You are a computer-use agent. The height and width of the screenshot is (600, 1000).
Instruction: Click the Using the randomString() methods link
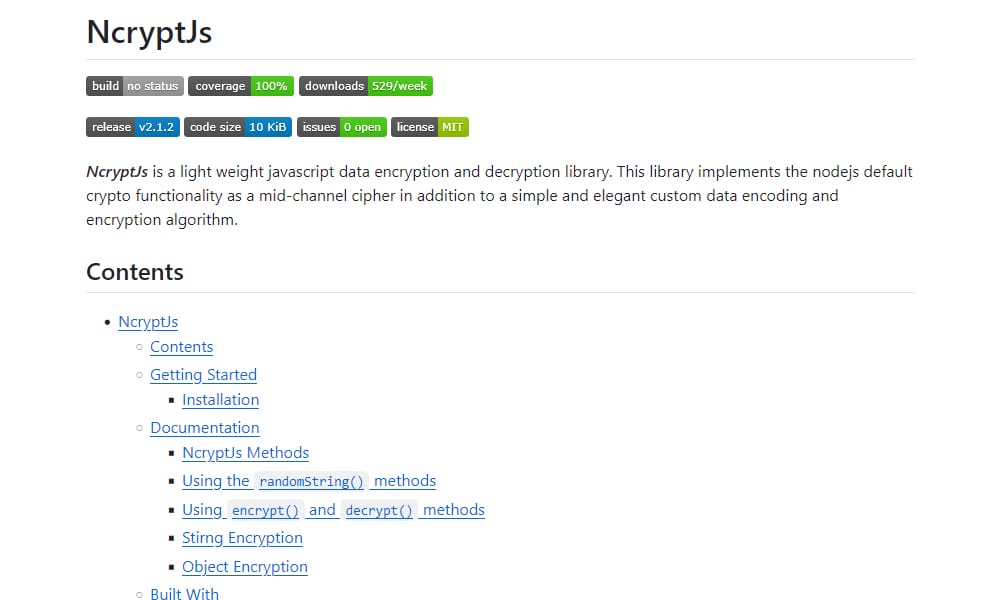point(308,481)
